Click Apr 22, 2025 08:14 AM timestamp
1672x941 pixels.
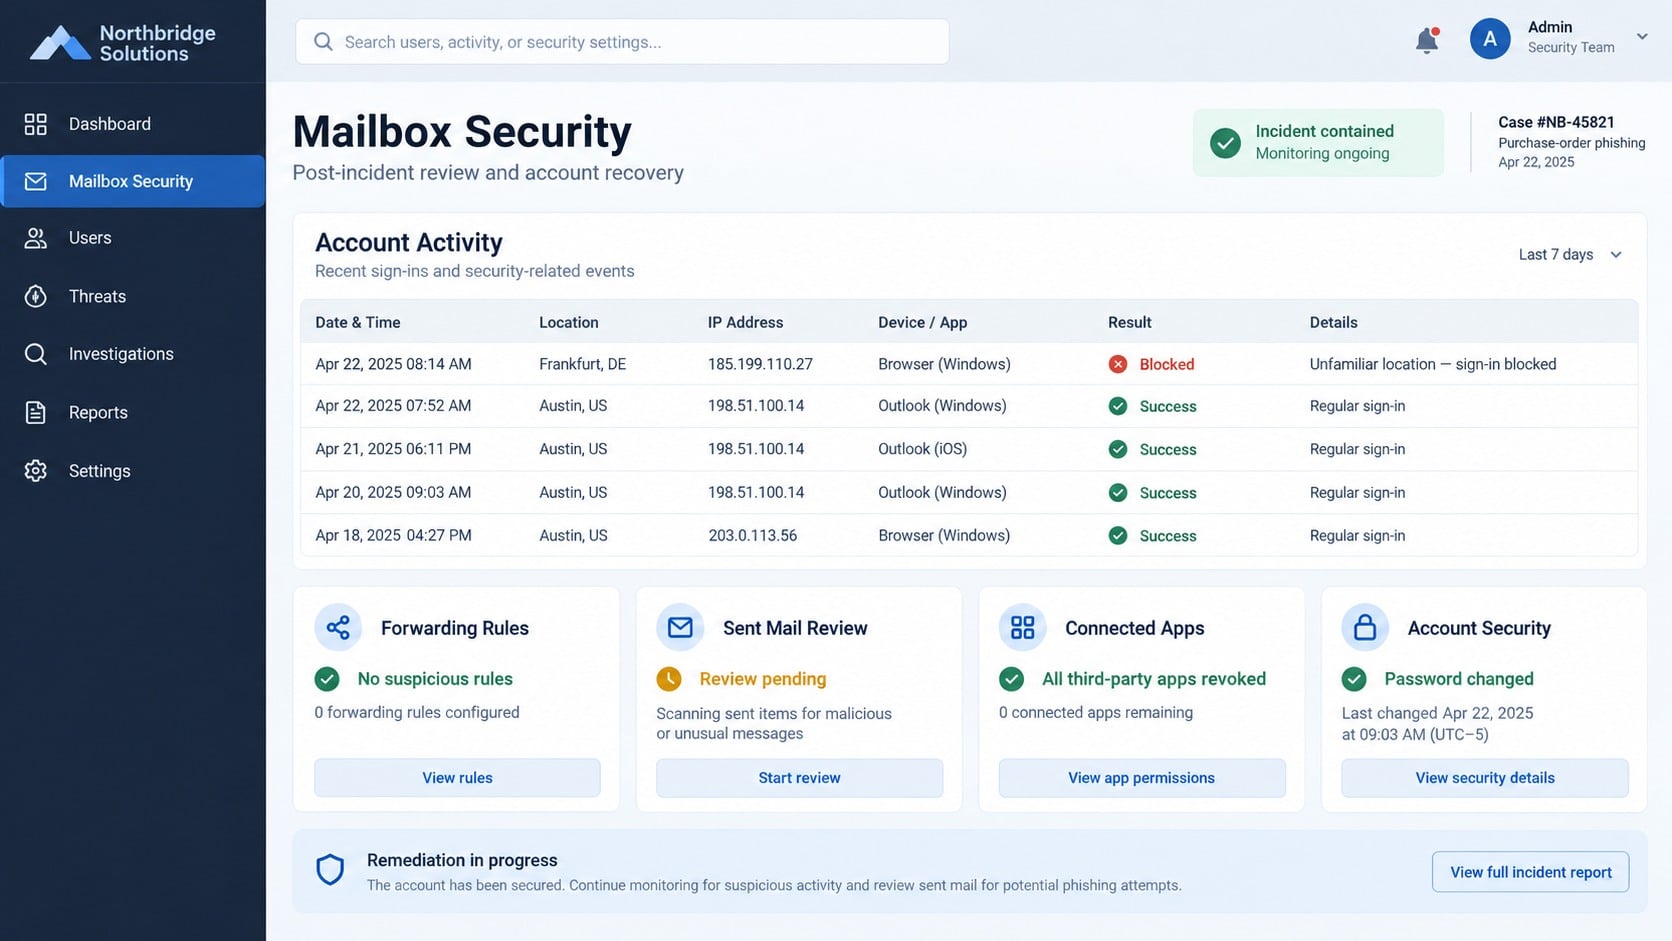393,364
